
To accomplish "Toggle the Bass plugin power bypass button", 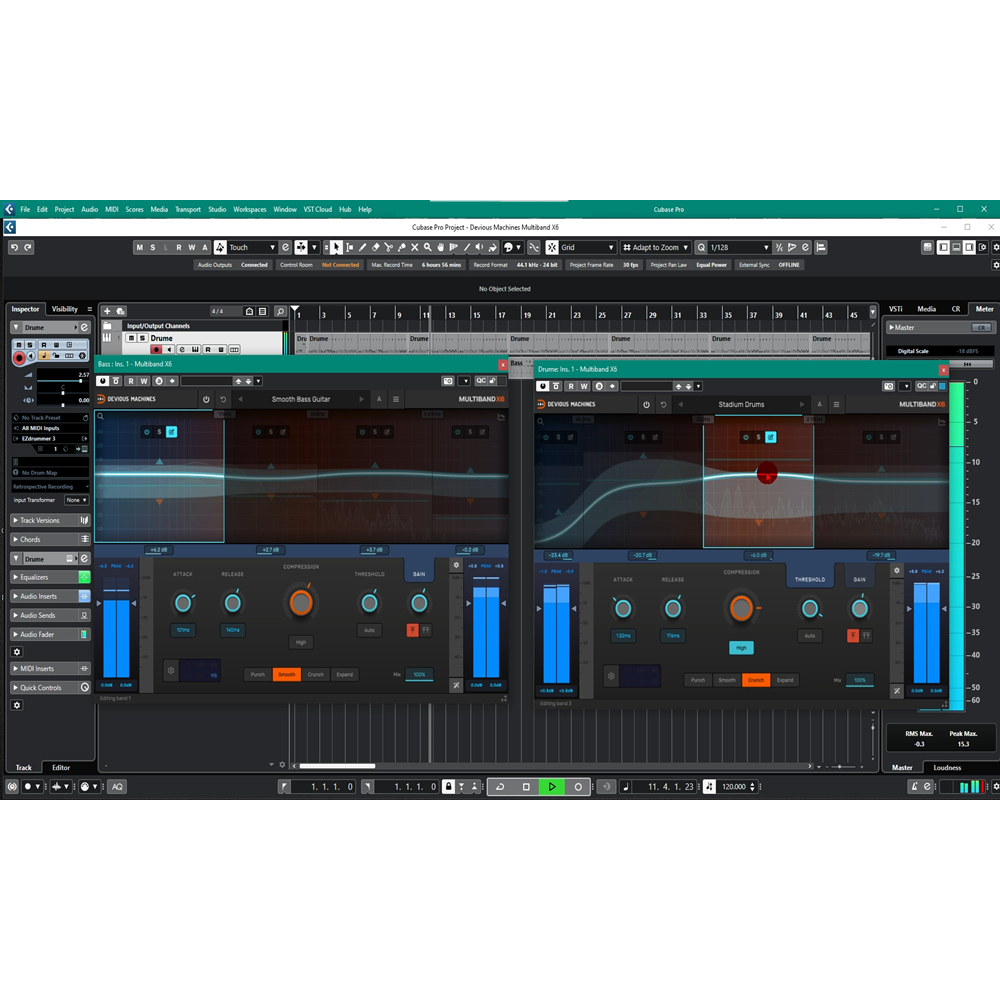I will coord(206,399).
